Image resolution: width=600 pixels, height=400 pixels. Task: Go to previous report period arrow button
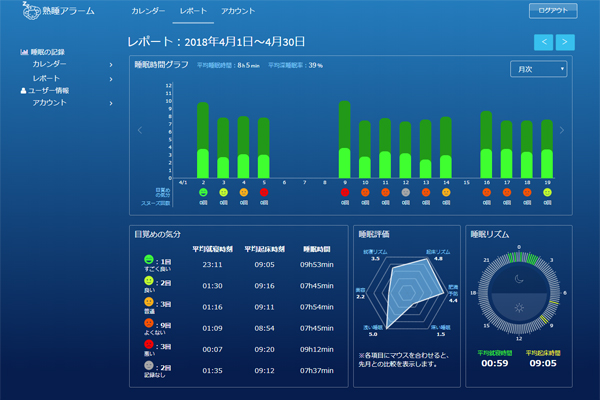pyautogui.click(x=543, y=42)
